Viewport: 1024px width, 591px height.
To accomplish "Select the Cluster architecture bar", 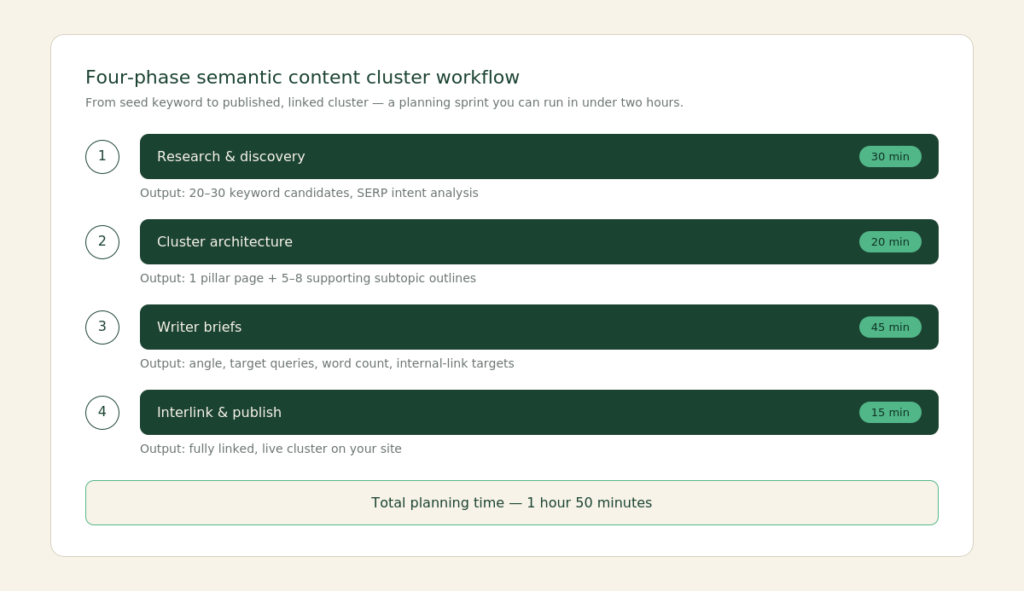I will (539, 242).
